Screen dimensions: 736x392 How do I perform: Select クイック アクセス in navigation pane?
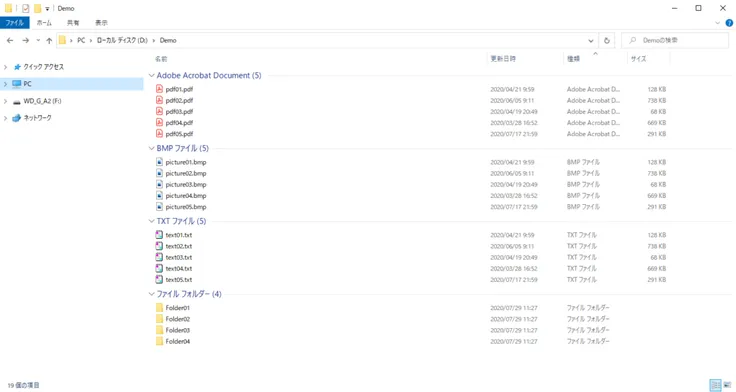tap(43, 67)
